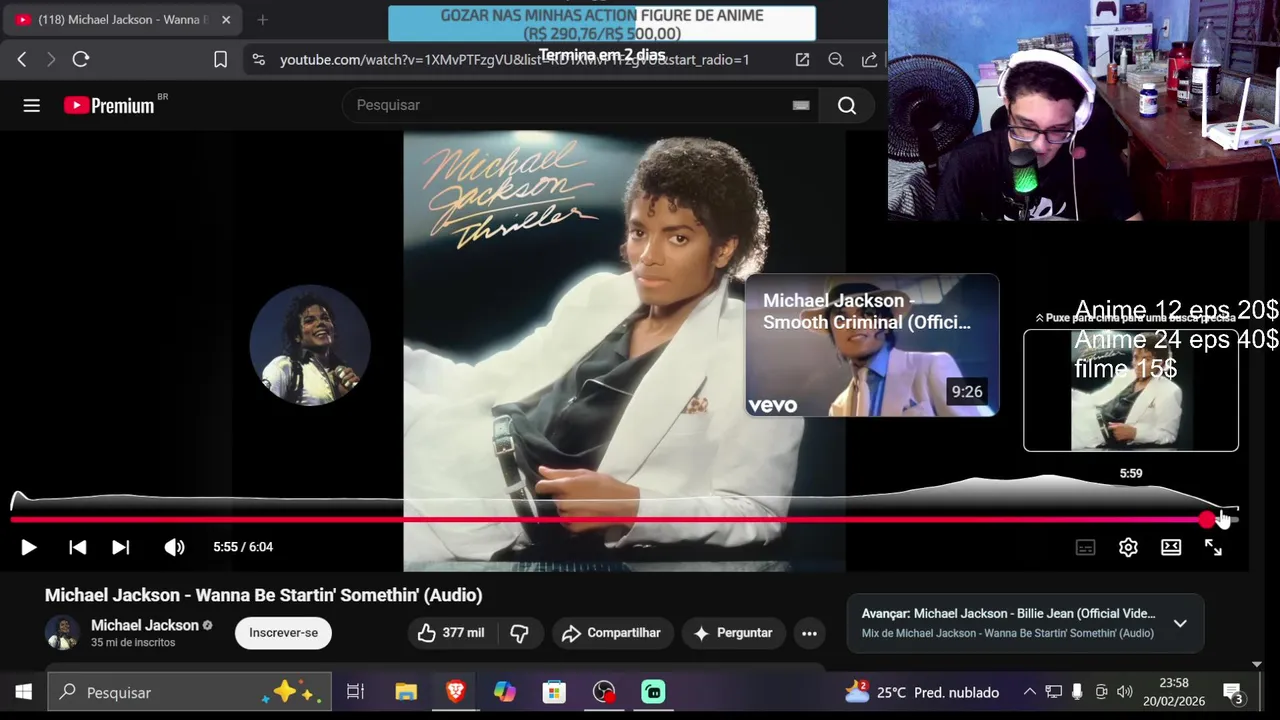Click the progress bar scrubber handle
The width and height of the screenshot is (1280, 720).
(1207, 519)
